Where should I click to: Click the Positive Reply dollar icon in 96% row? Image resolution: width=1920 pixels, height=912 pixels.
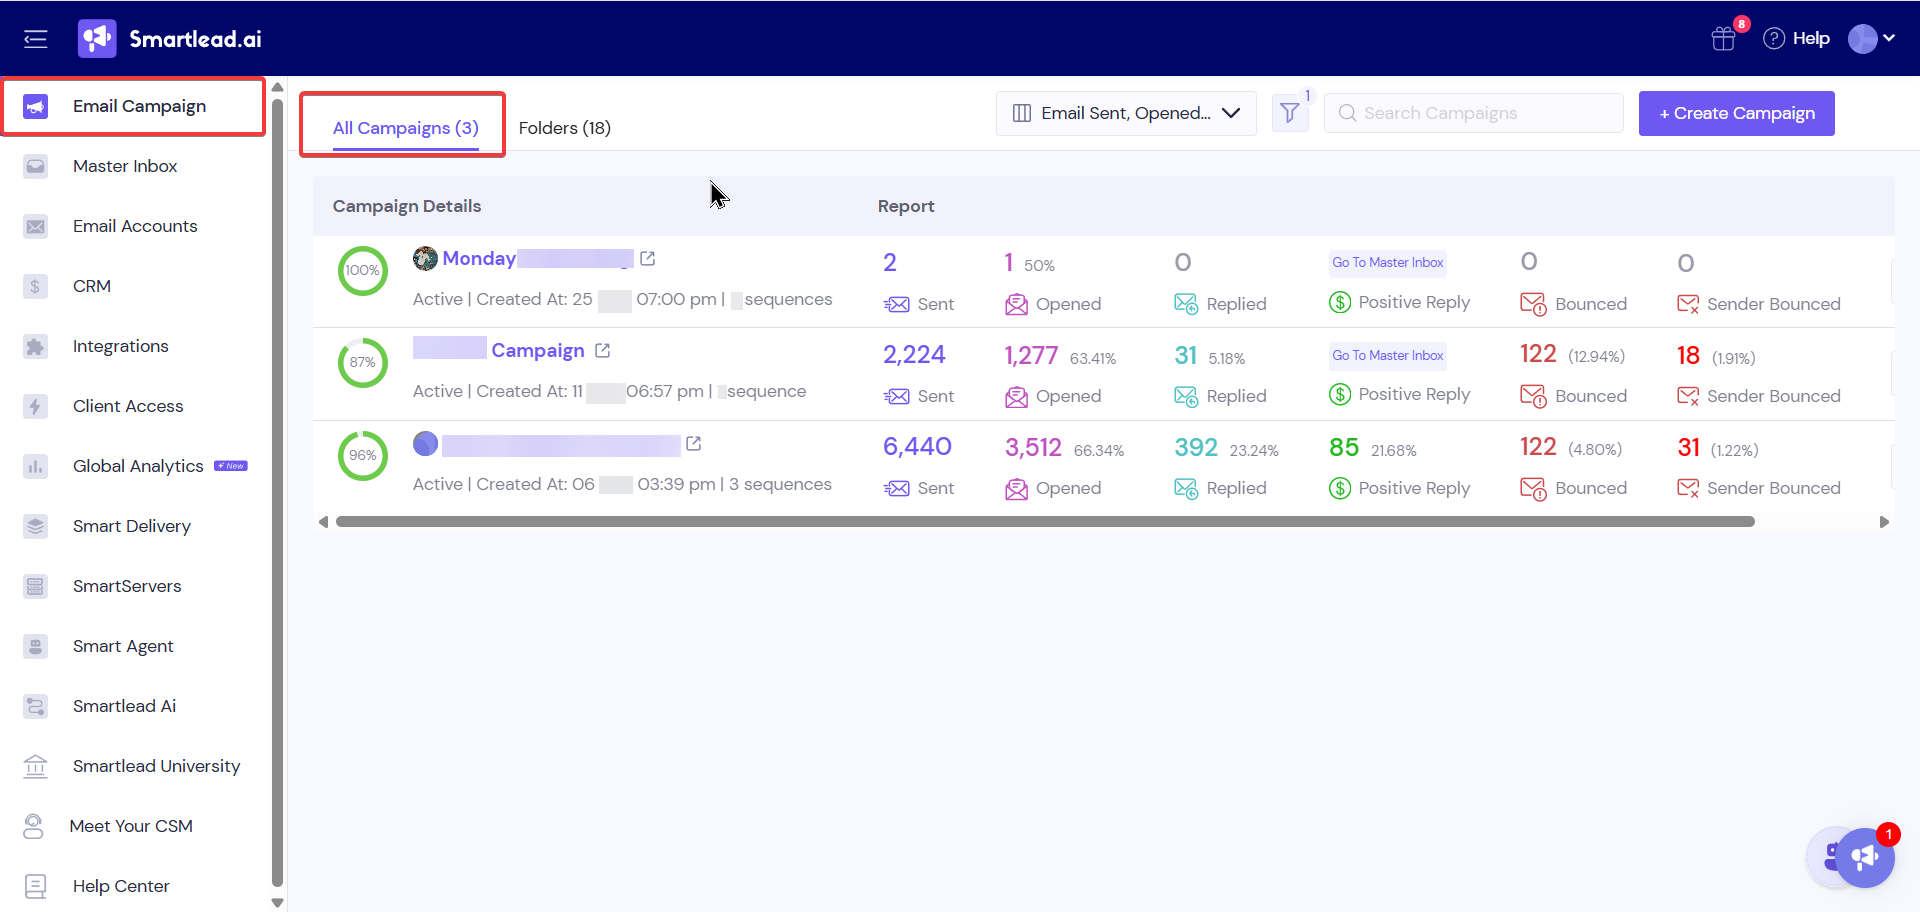(x=1340, y=488)
